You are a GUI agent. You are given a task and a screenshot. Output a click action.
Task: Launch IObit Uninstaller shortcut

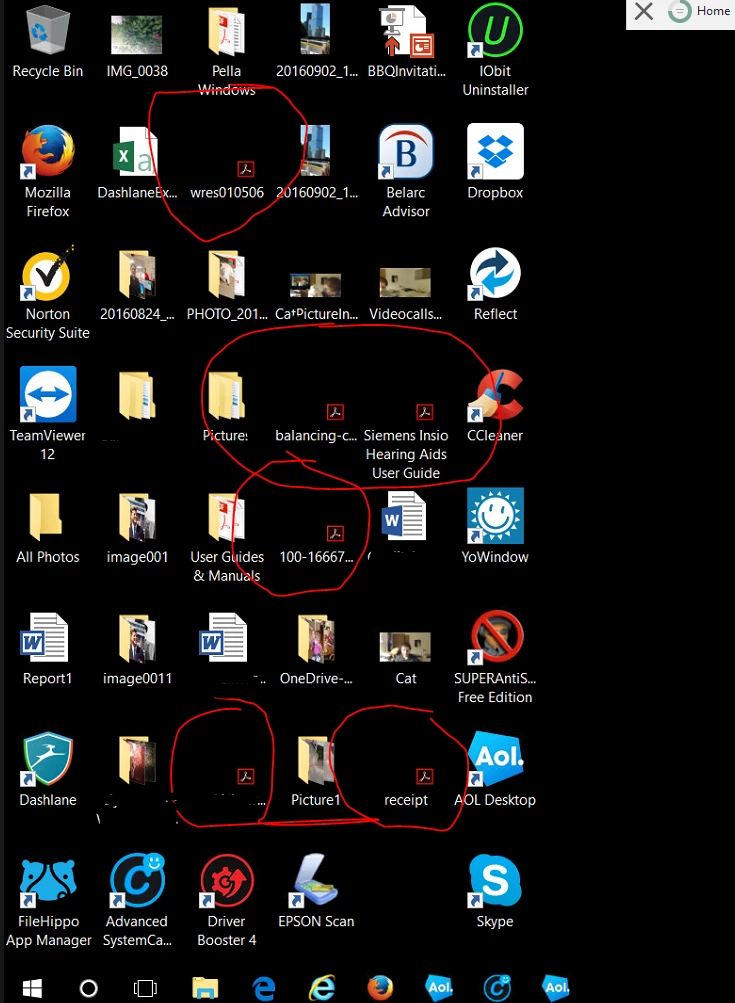[495, 31]
